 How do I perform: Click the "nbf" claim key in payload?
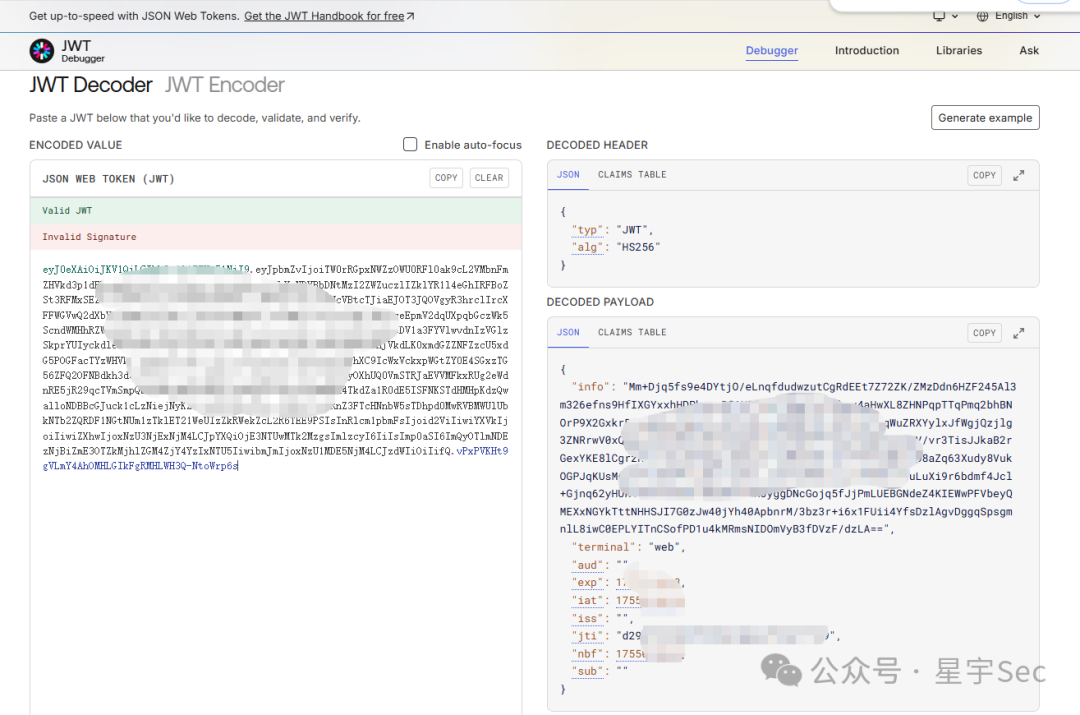[x=590, y=654]
